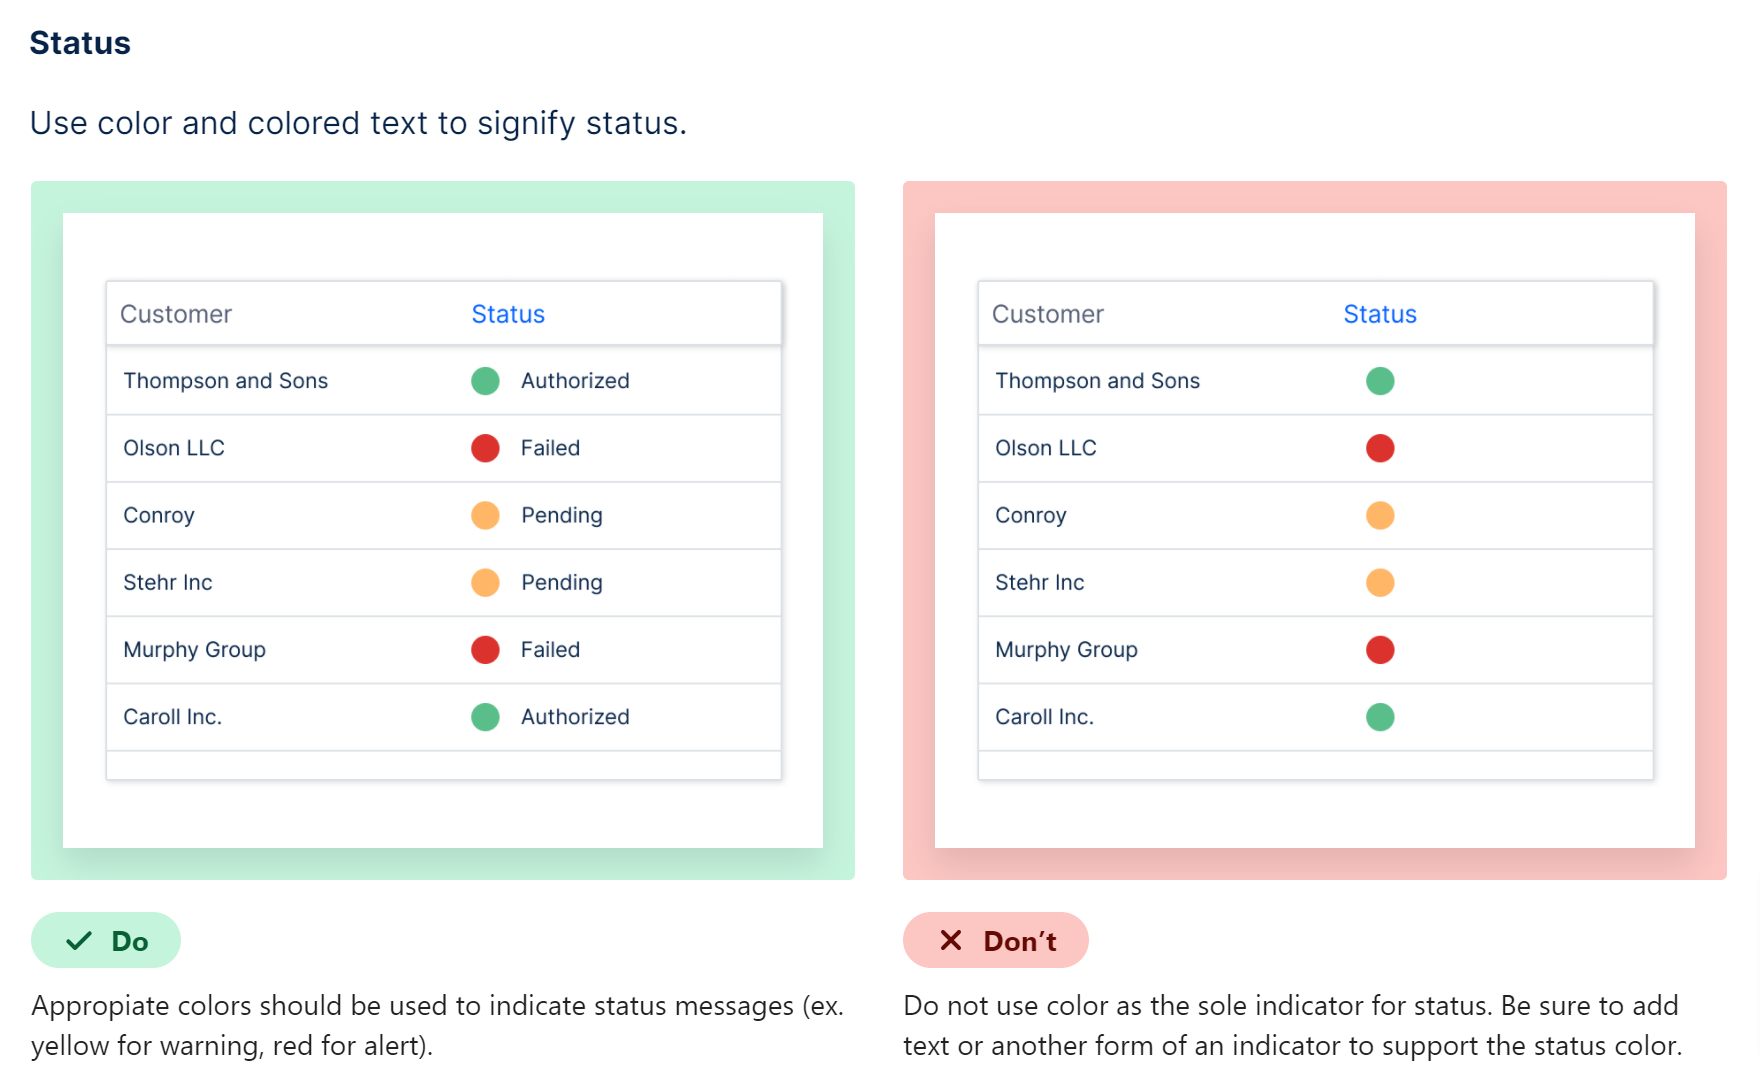The width and height of the screenshot is (1760, 1092).
Task: Click the Authorized label for Caroll Inc.
Action: click(575, 717)
